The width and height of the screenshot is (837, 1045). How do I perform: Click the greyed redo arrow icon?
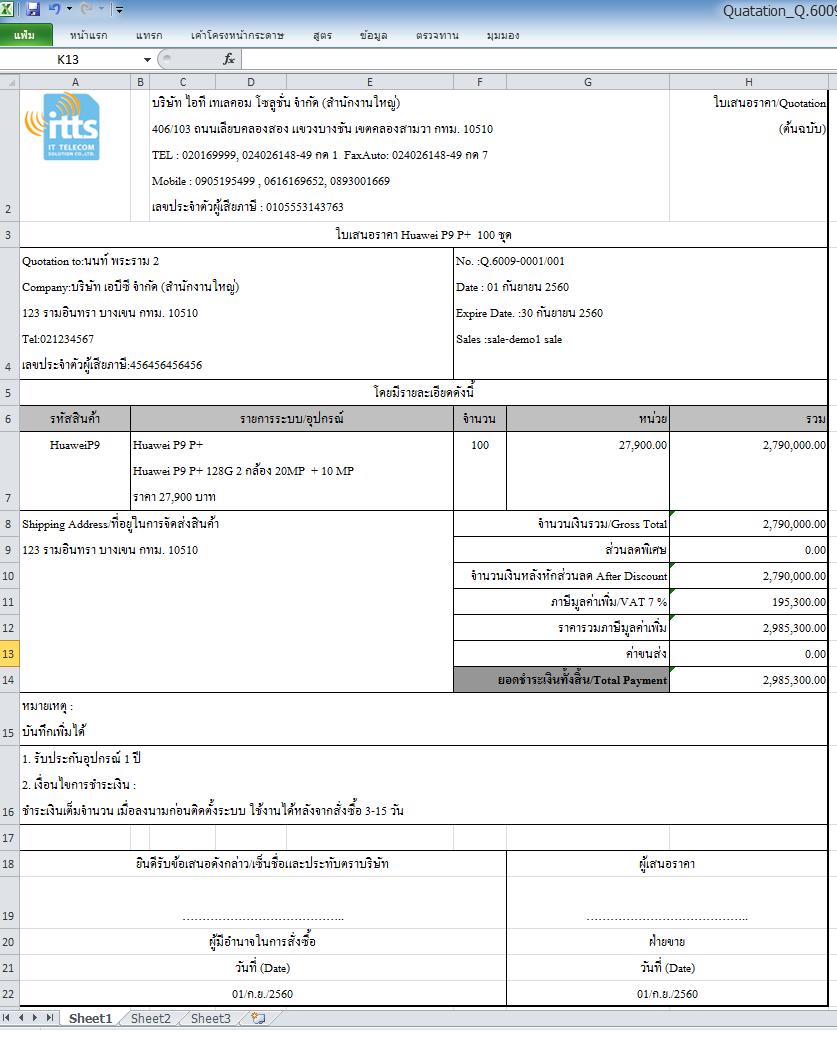86,9
